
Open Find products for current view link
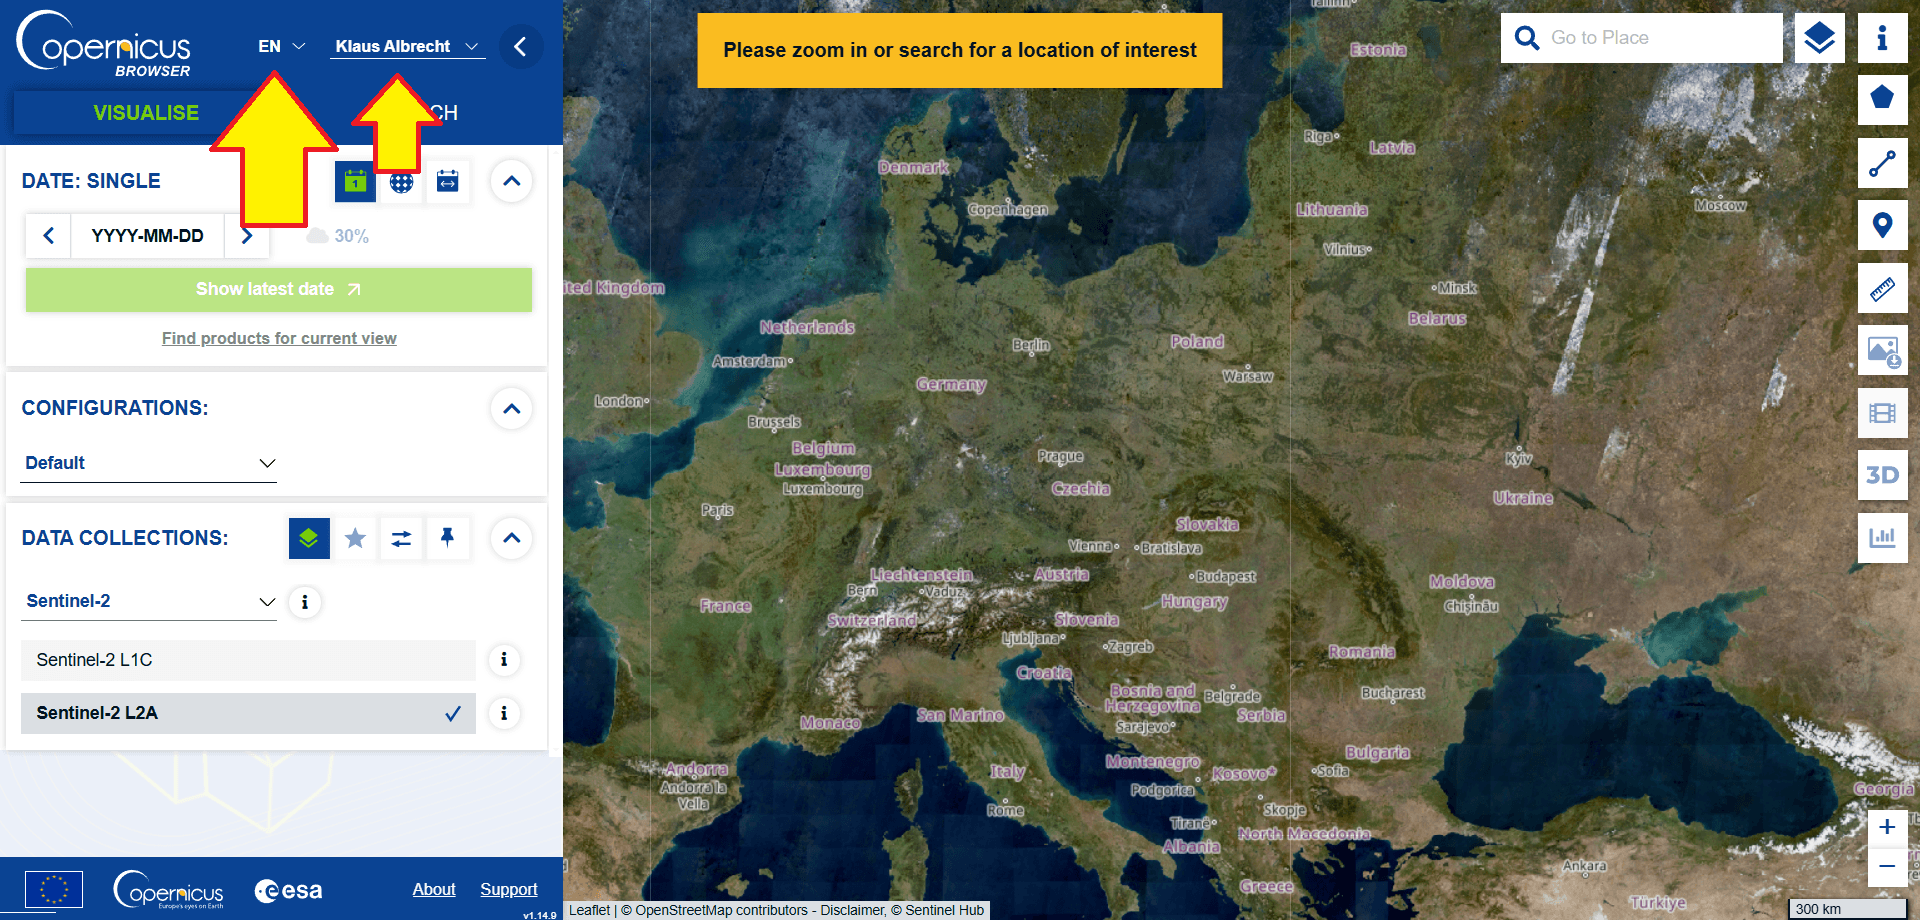tap(279, 338)
